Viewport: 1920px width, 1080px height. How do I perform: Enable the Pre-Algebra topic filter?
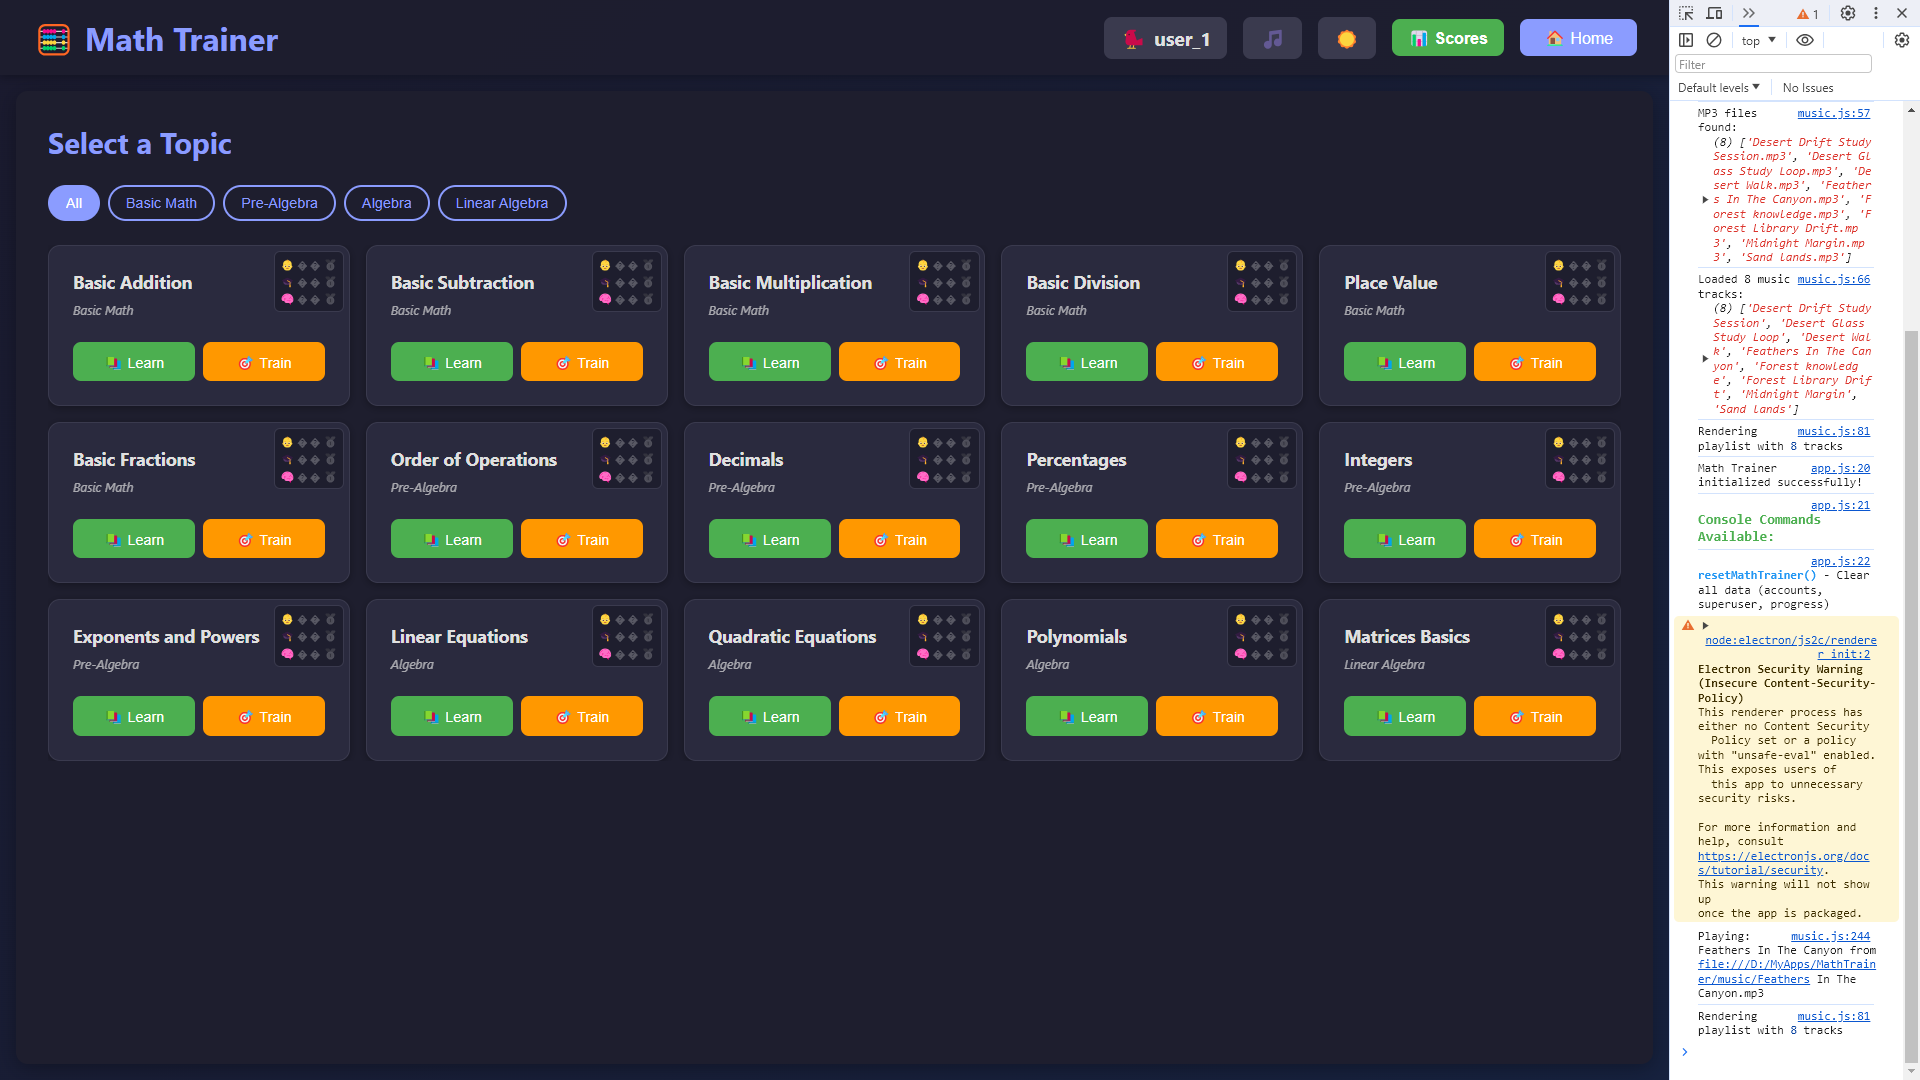[x=278, y=202]
